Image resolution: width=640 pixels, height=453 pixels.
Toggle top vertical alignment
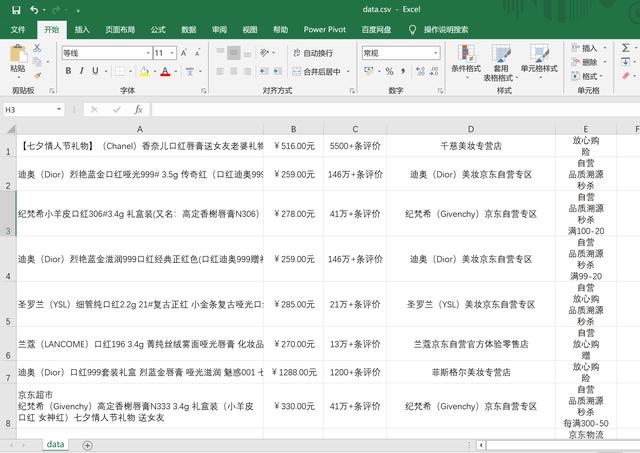coord(220,52)
